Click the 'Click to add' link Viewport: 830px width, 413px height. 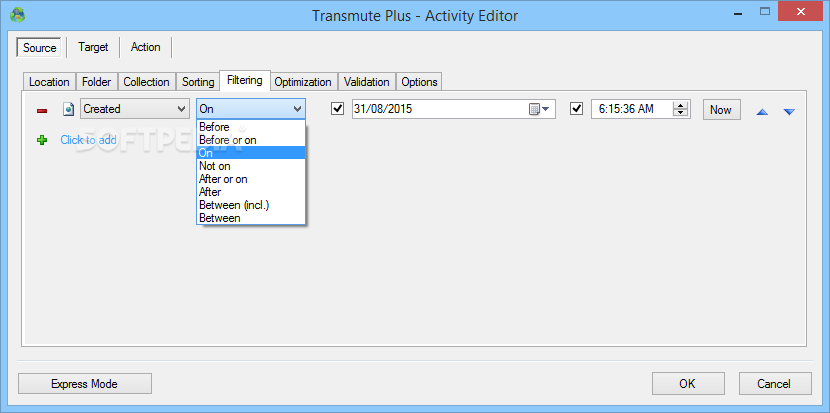[88, 140]
